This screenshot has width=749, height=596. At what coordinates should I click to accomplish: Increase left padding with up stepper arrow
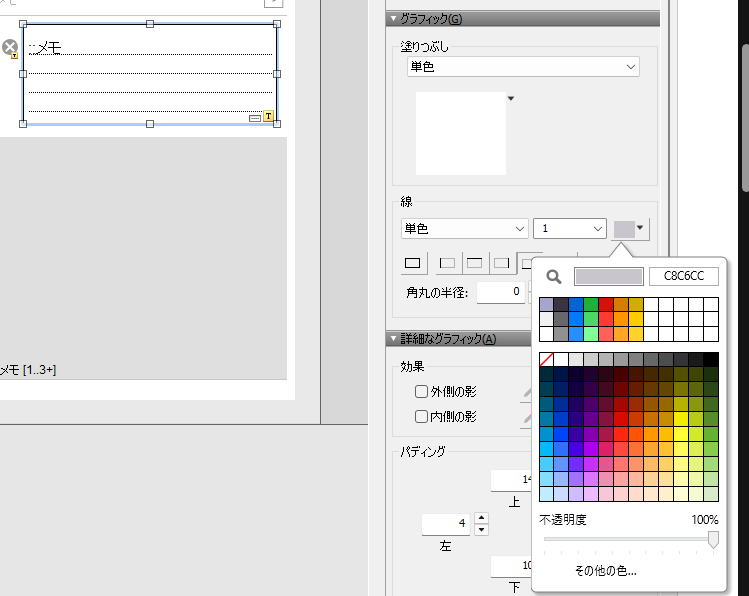tap(481, 518)
